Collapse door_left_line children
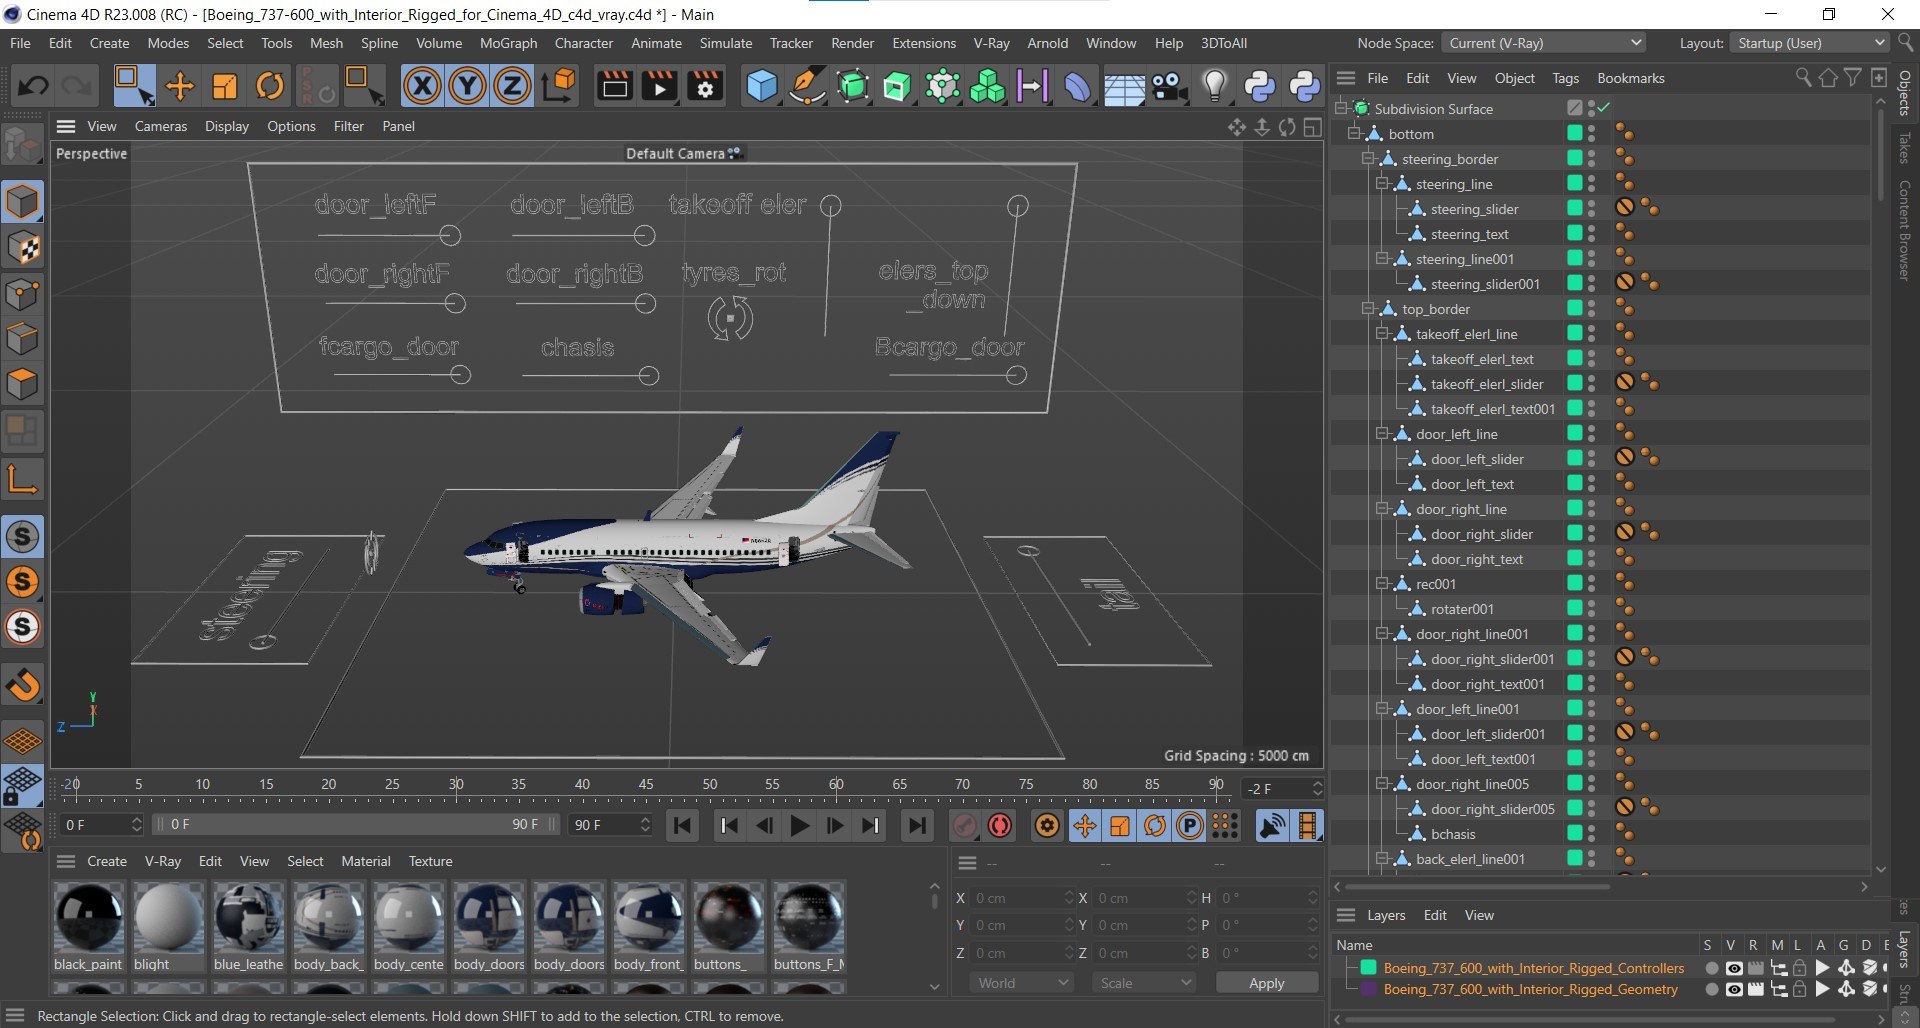The height and width of the screenshot is (1028, 1920). 1382,433
